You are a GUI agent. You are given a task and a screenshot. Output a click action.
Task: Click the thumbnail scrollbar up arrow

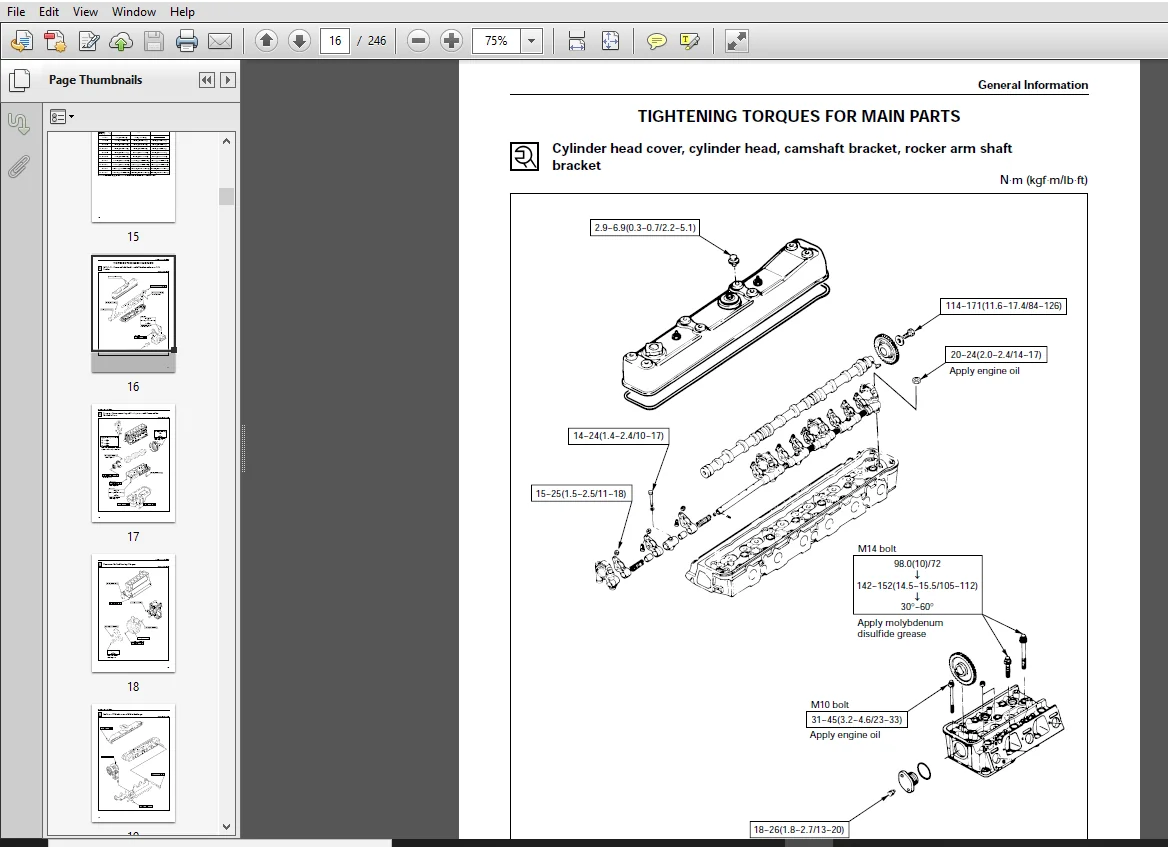pos(226,141)
